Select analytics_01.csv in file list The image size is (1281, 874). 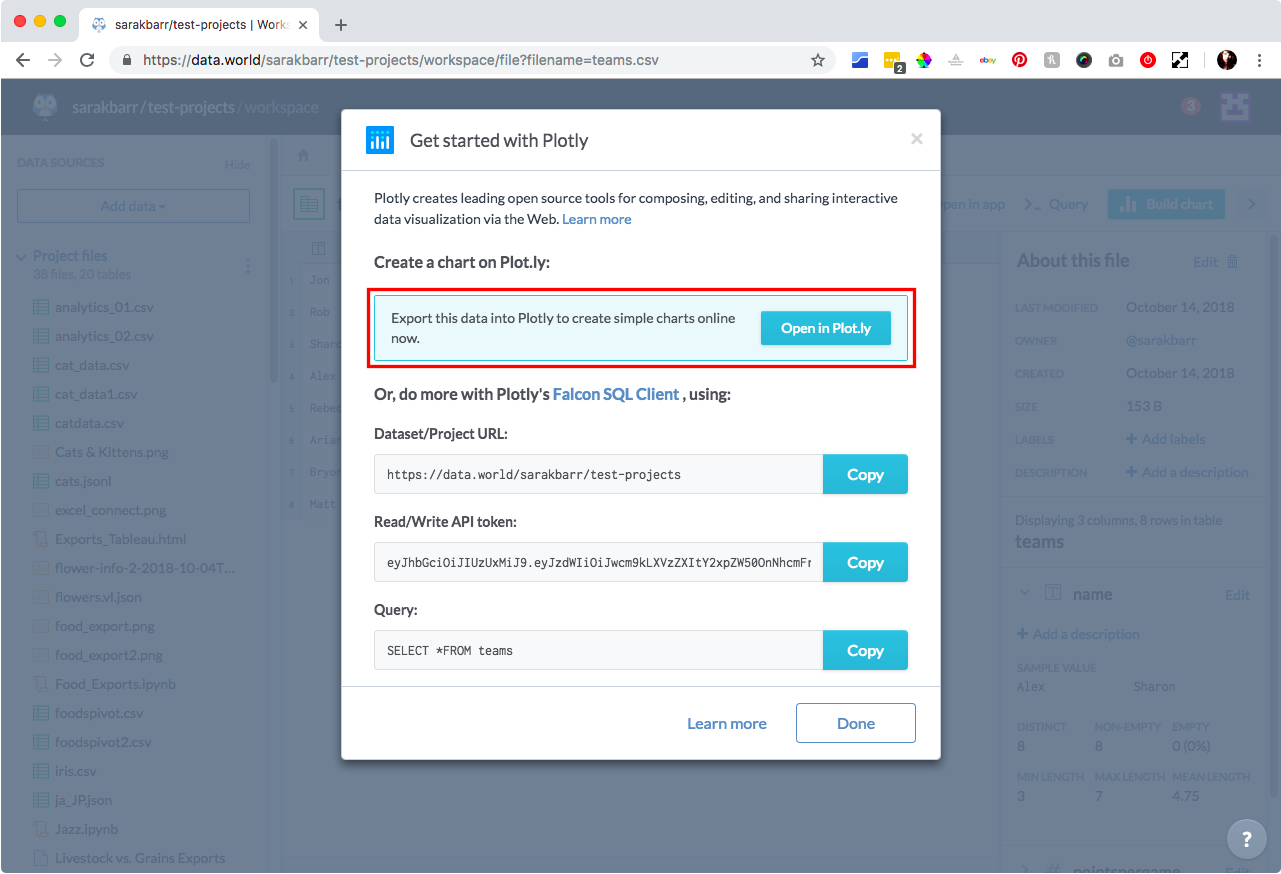[x=104, y=307]
